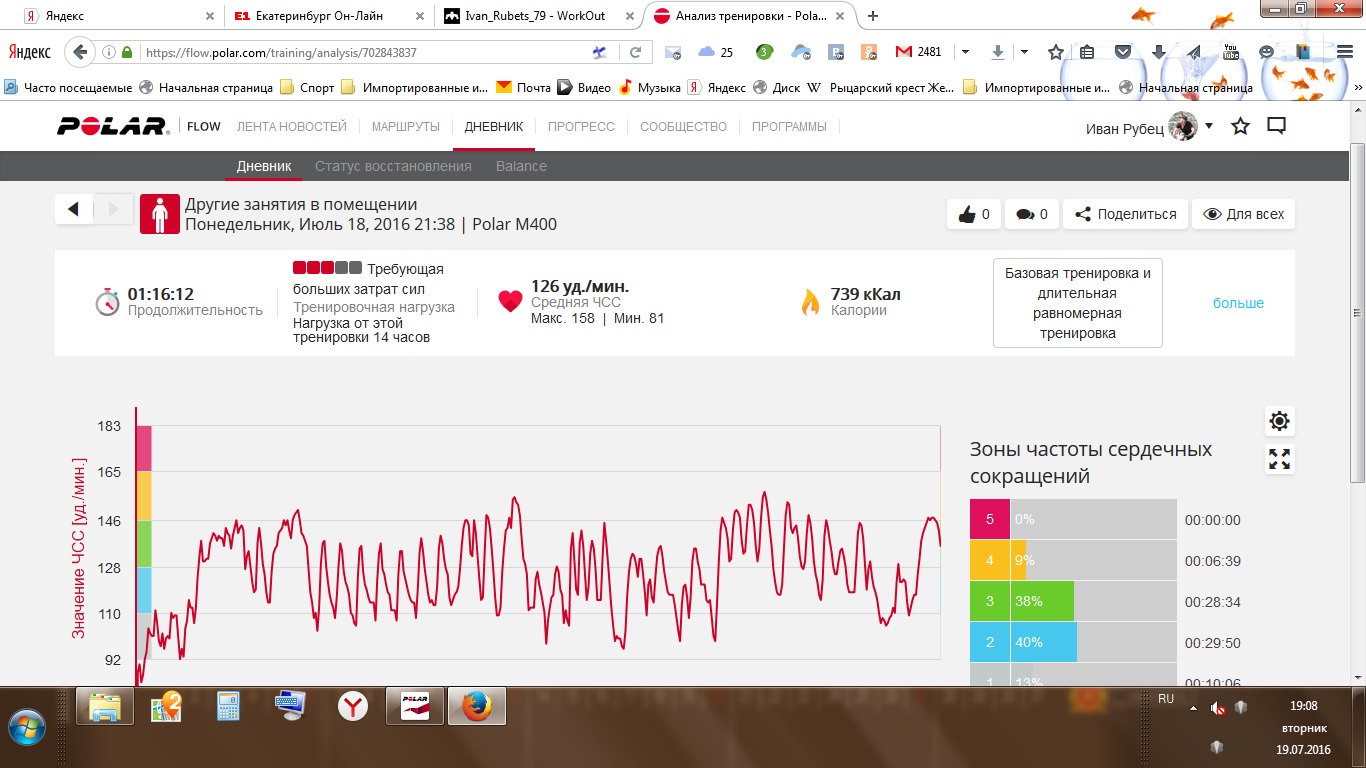This screenshot has width=1366, height=768.
Task: Open the Спорт bookmarks folder
Action: [x=307, y=88]
